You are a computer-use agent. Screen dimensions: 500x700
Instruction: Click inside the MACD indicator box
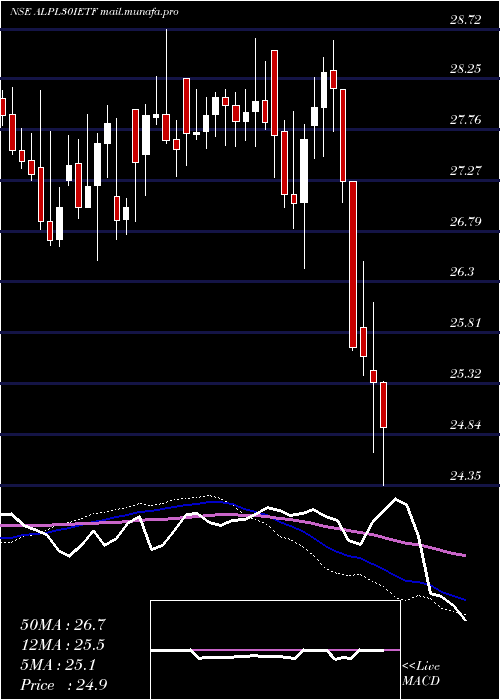[275, 650]
